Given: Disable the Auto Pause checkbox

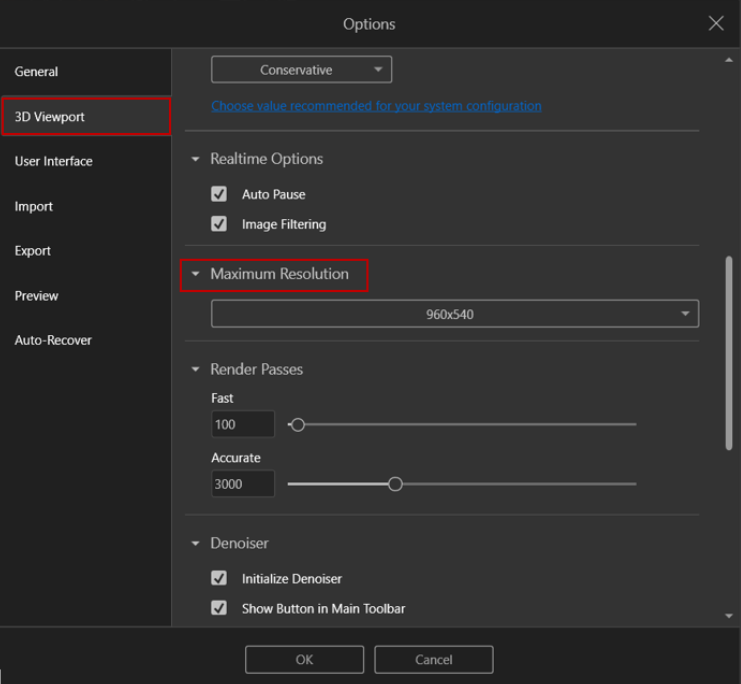Looking at the screenshot, I should (219, 194).
